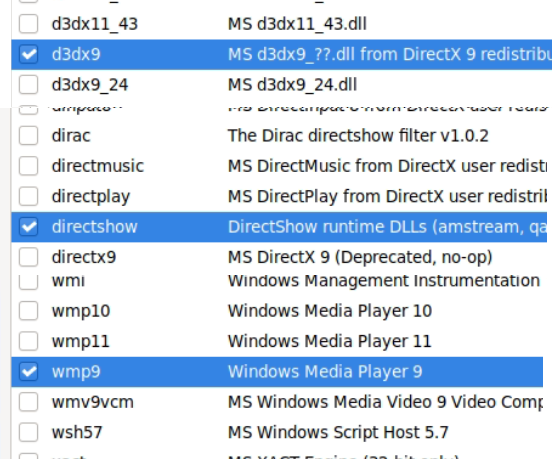Select the d3dx9_24 package name
This screenshot has width=552, height=459.
click(90, 85)
